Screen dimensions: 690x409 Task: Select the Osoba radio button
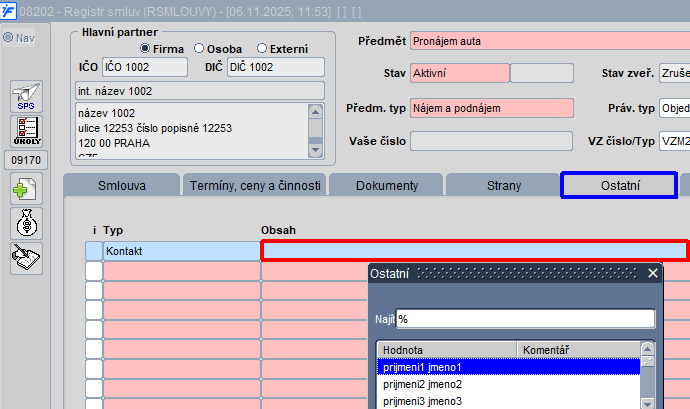tap(199, 48)
